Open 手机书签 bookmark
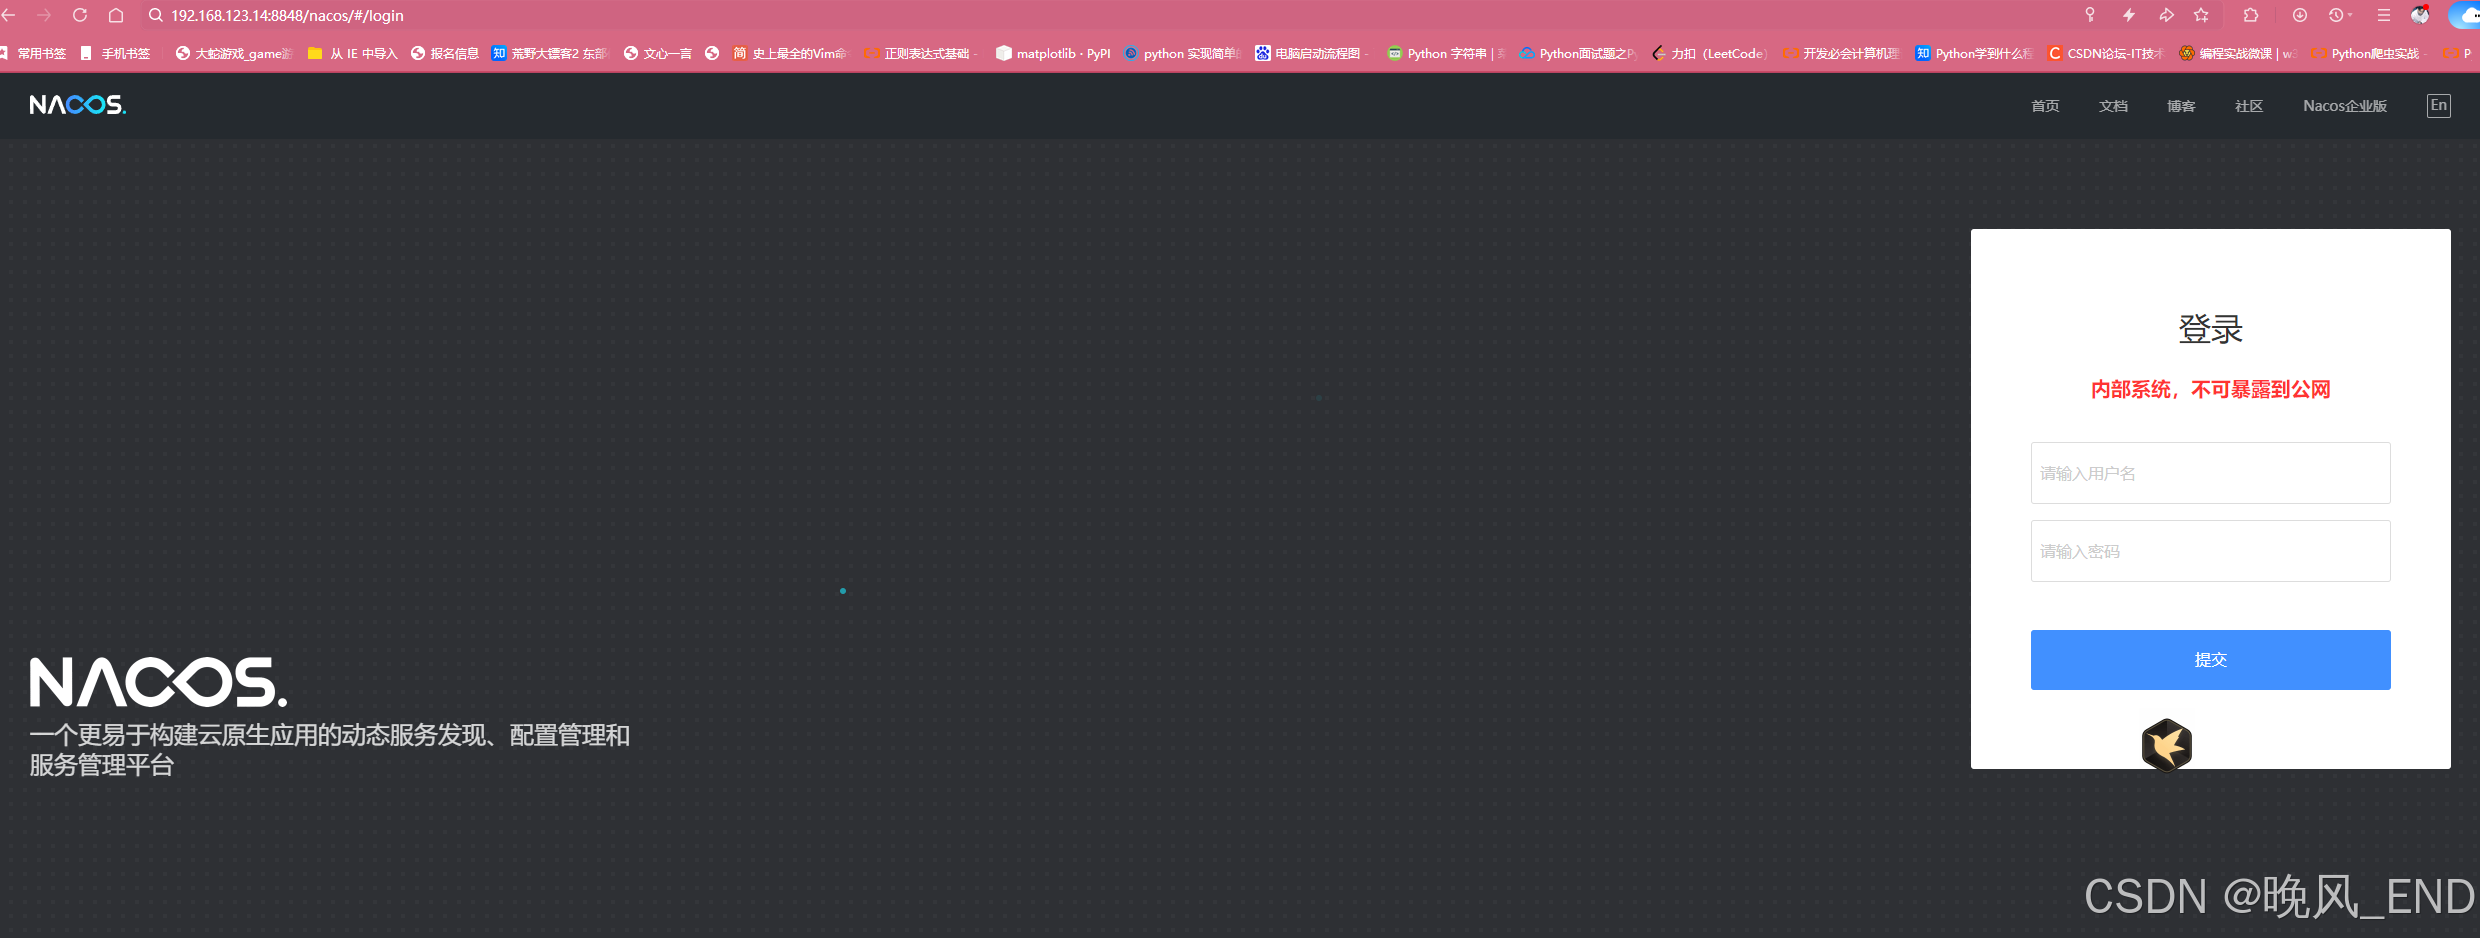This screenshot has height=938, width=2480. [116, 53]
